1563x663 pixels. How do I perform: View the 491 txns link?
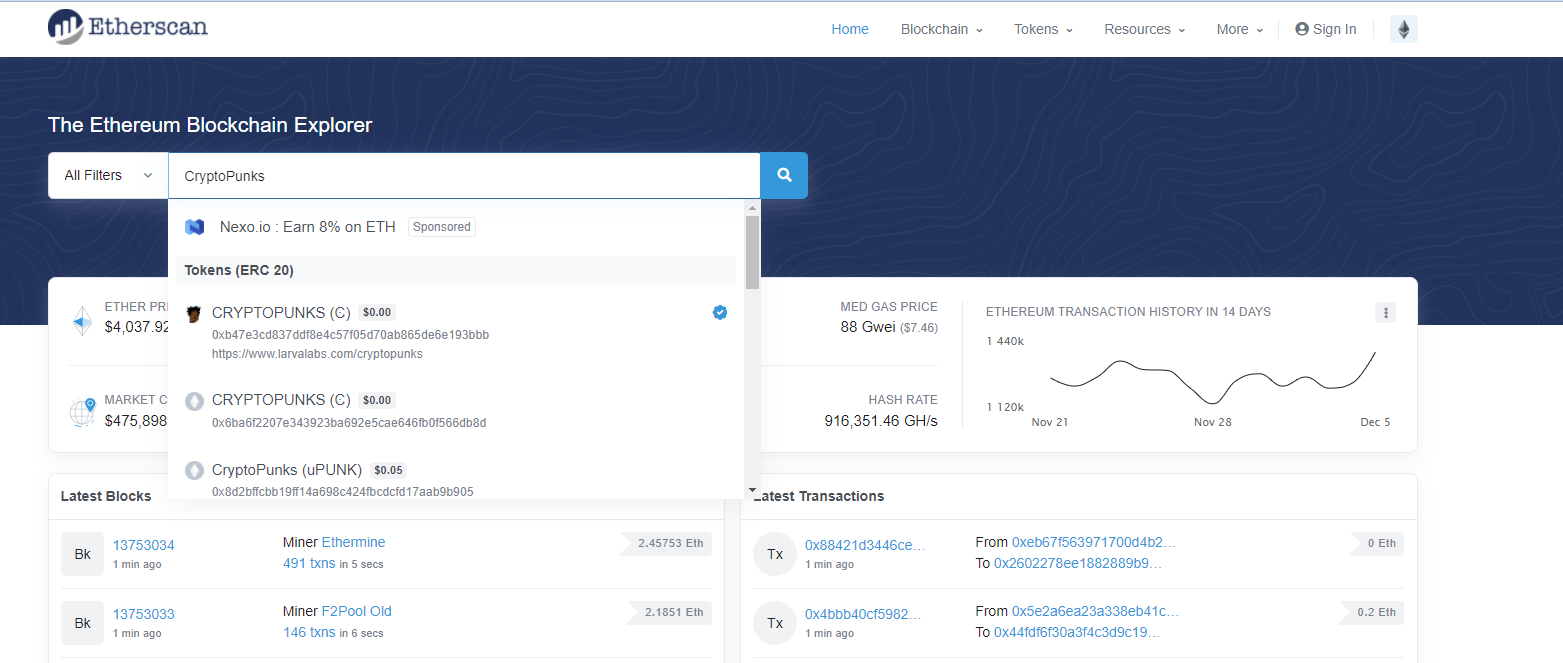click(x=309, y=563)
